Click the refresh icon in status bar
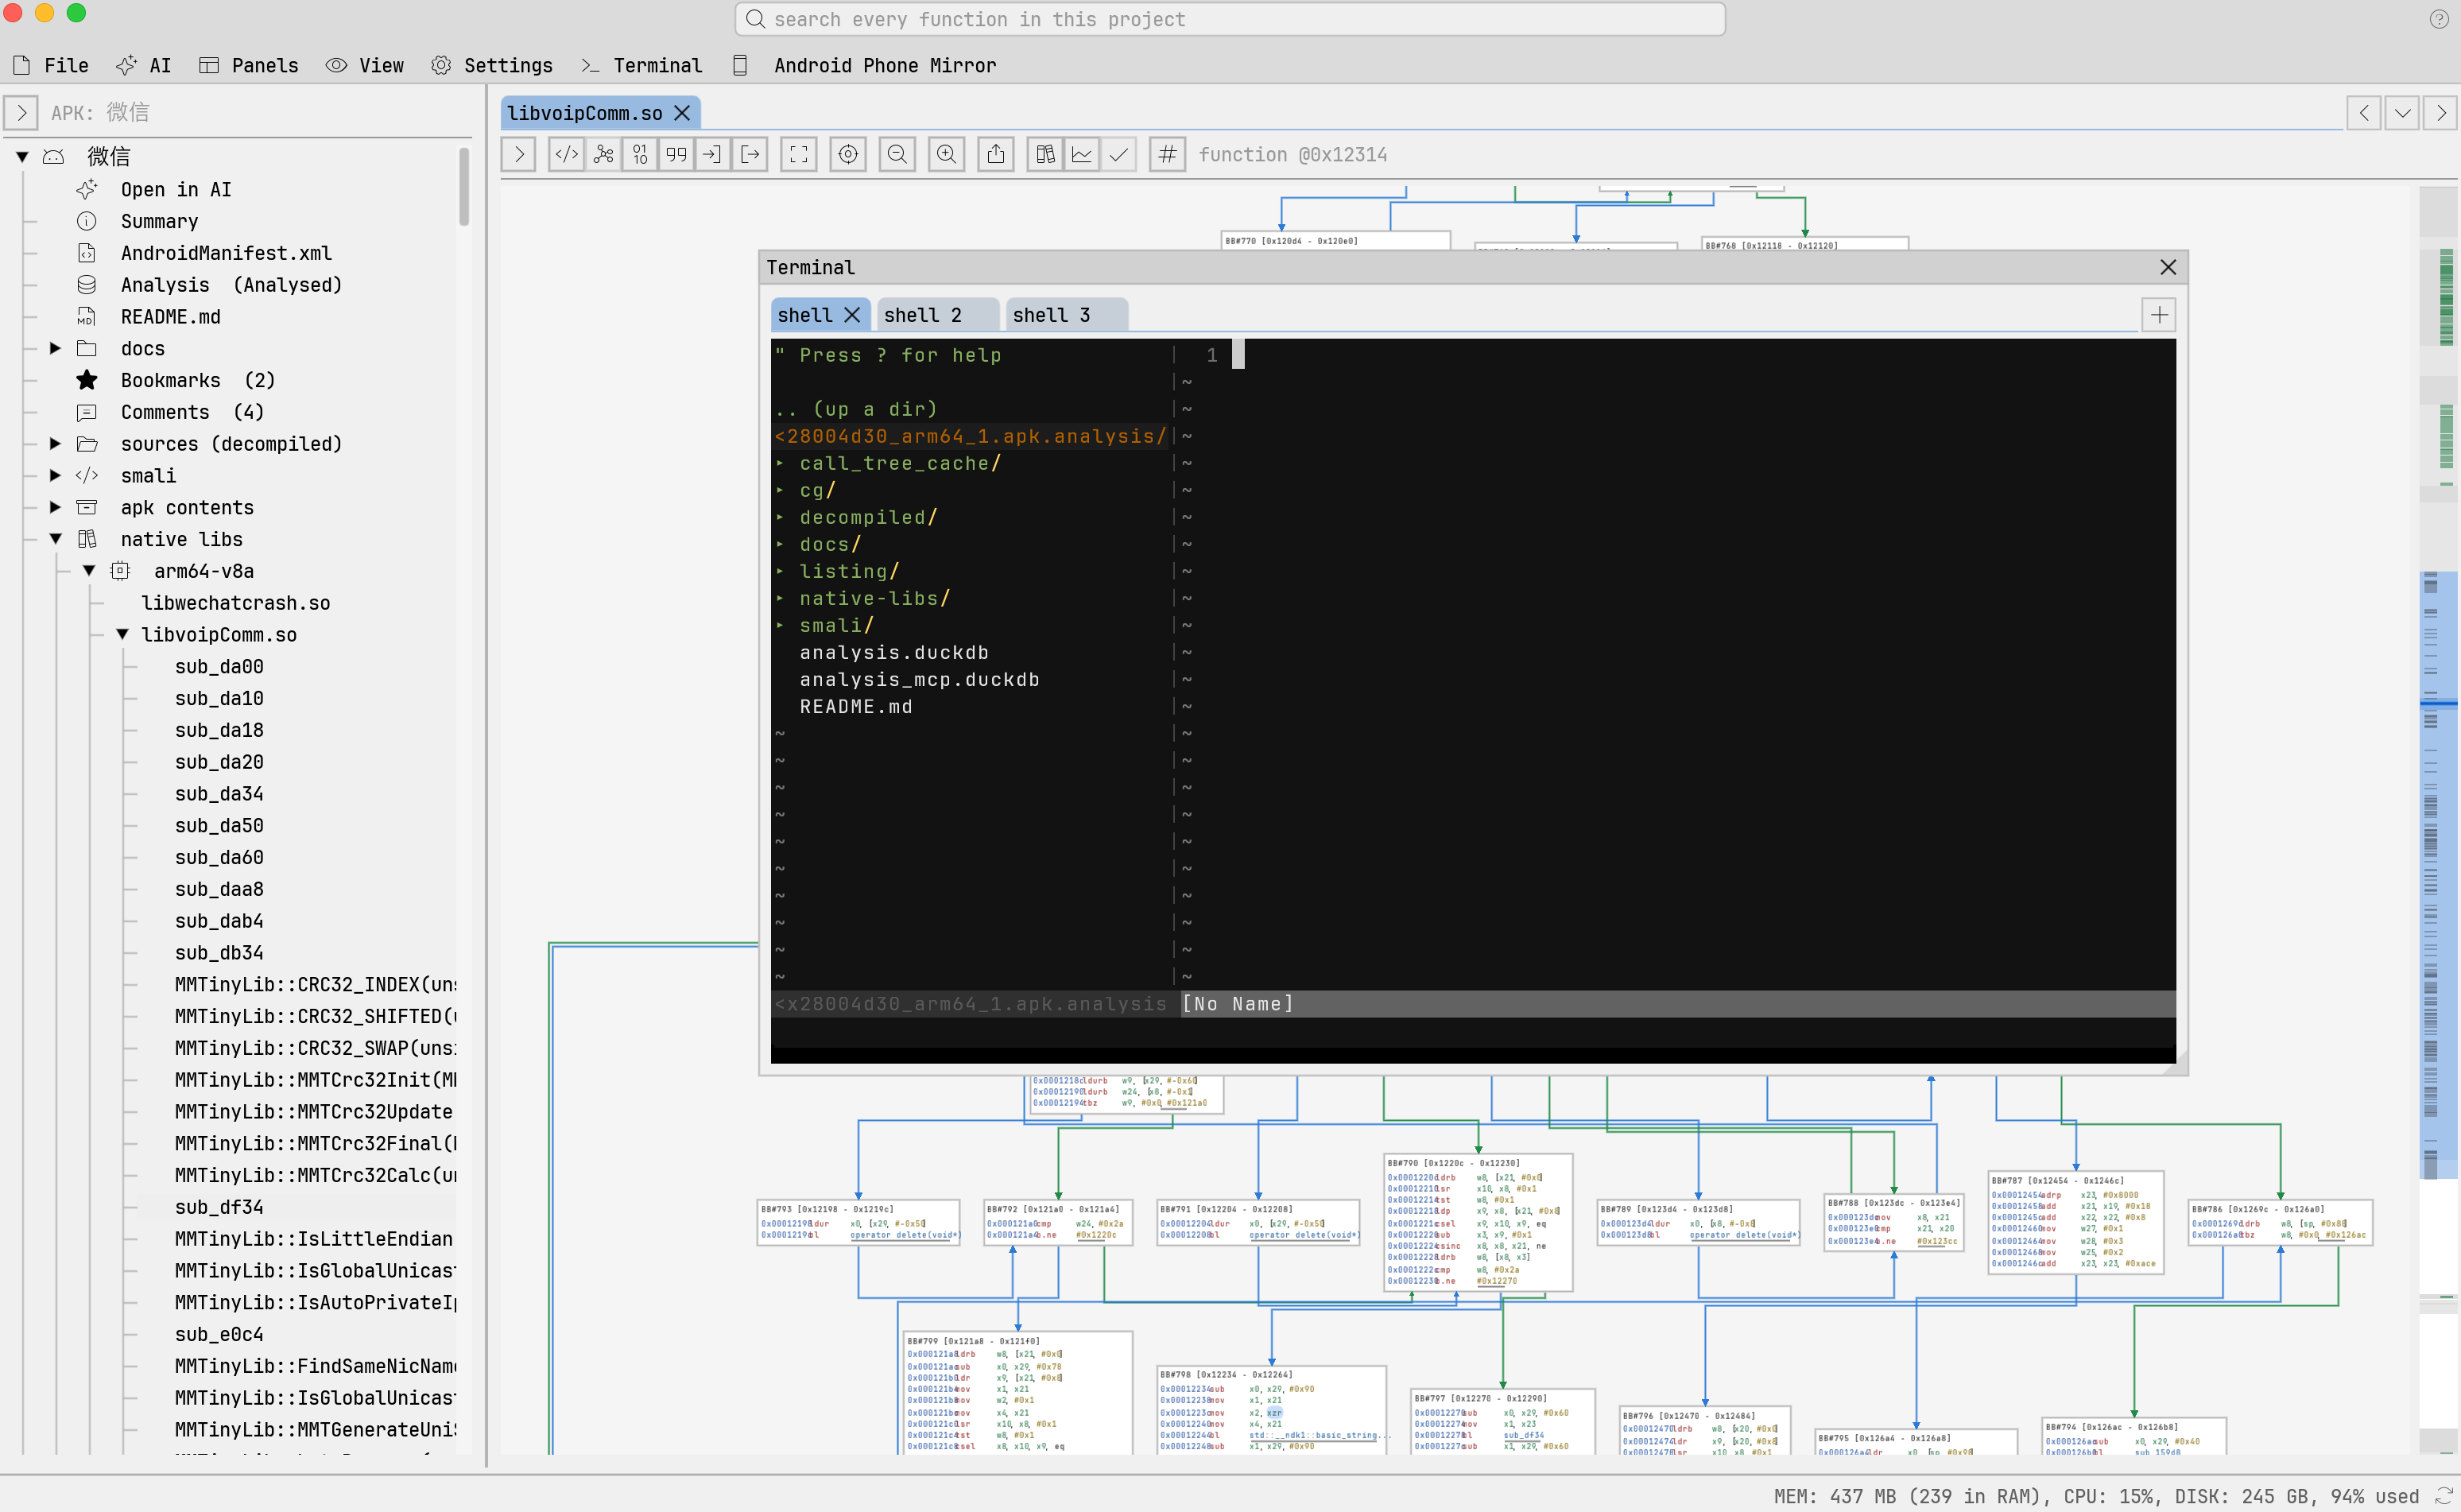 click(x=2443, y=1495)
